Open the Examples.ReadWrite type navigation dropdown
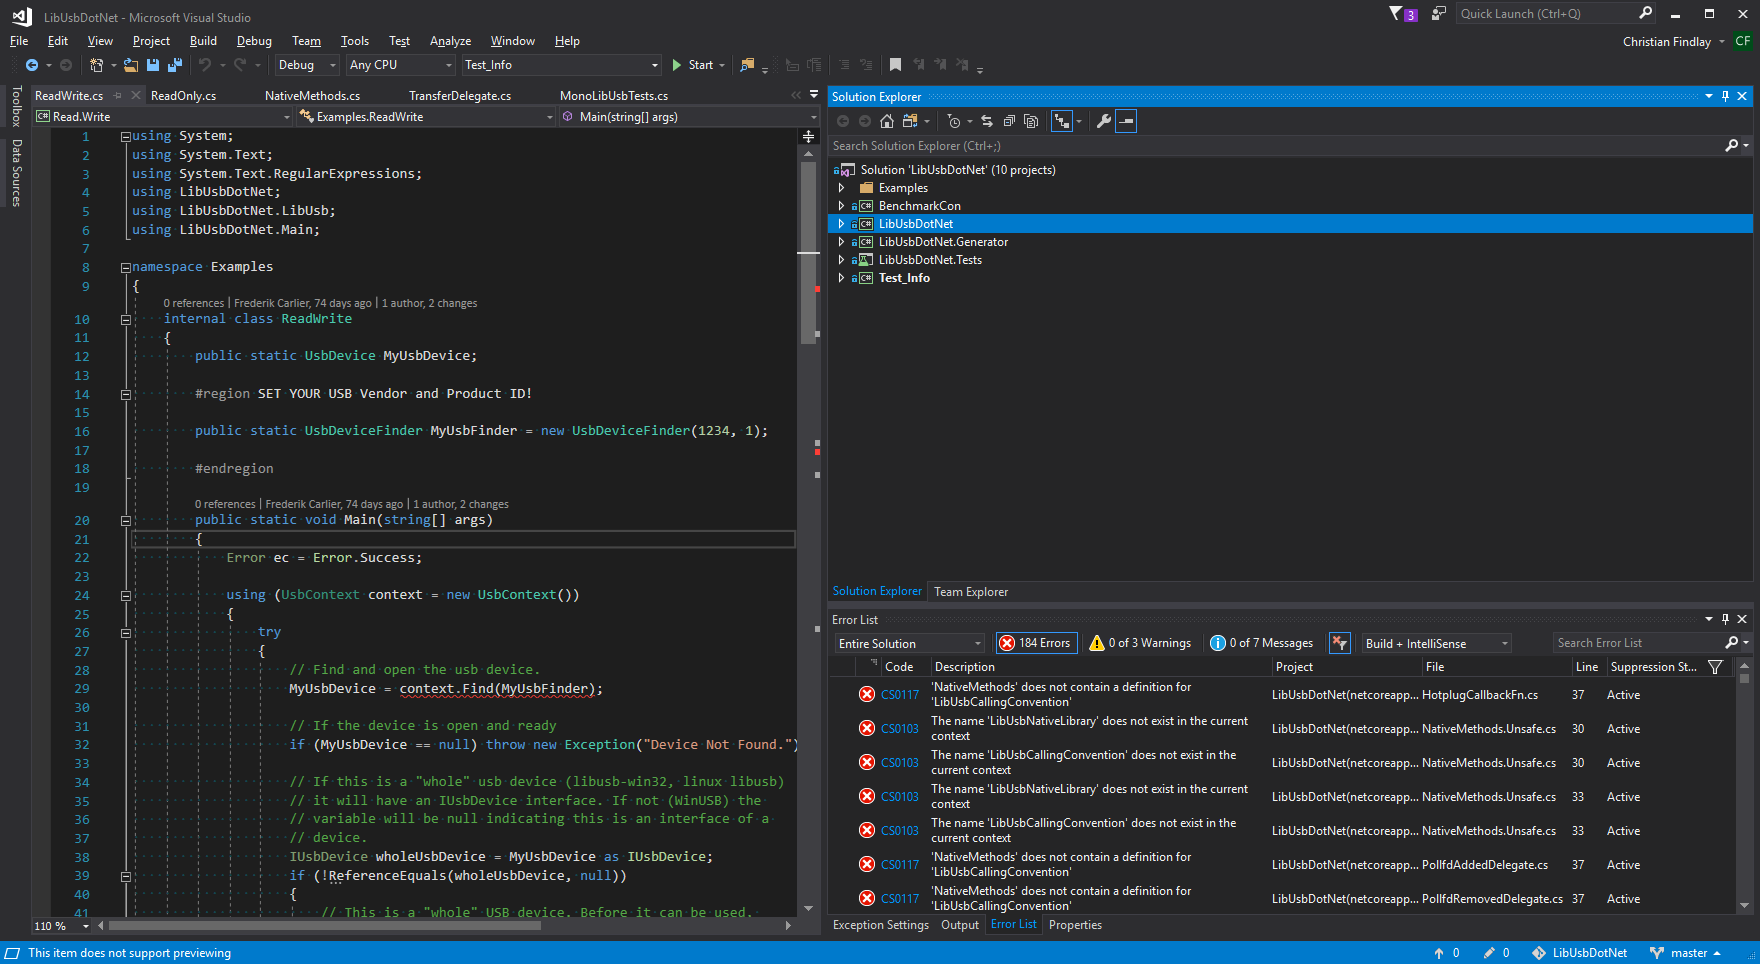 pos(427,117)
